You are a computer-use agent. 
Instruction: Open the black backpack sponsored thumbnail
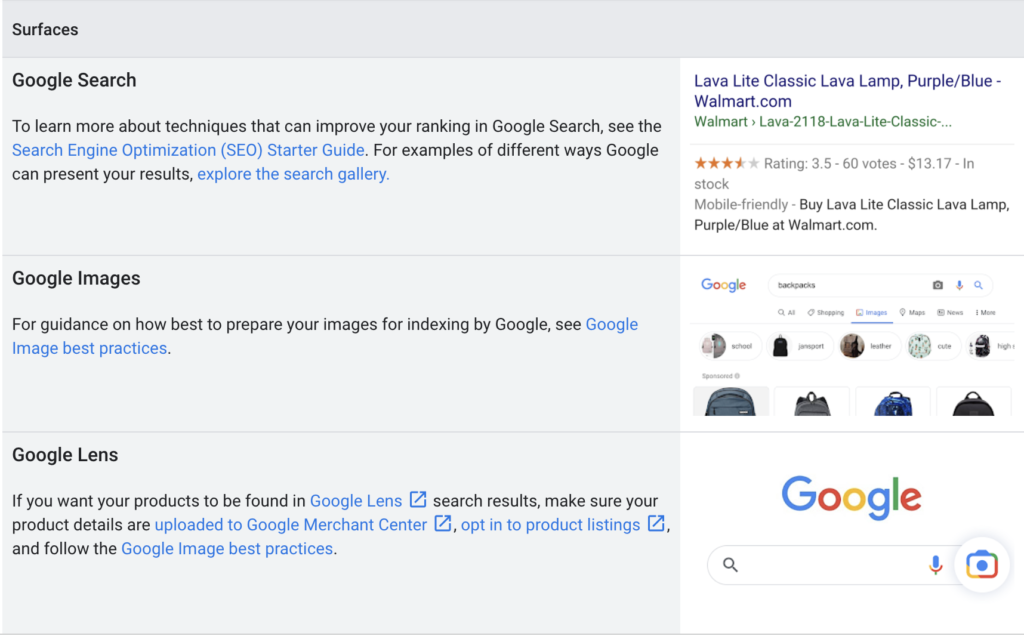coord(974,401)
